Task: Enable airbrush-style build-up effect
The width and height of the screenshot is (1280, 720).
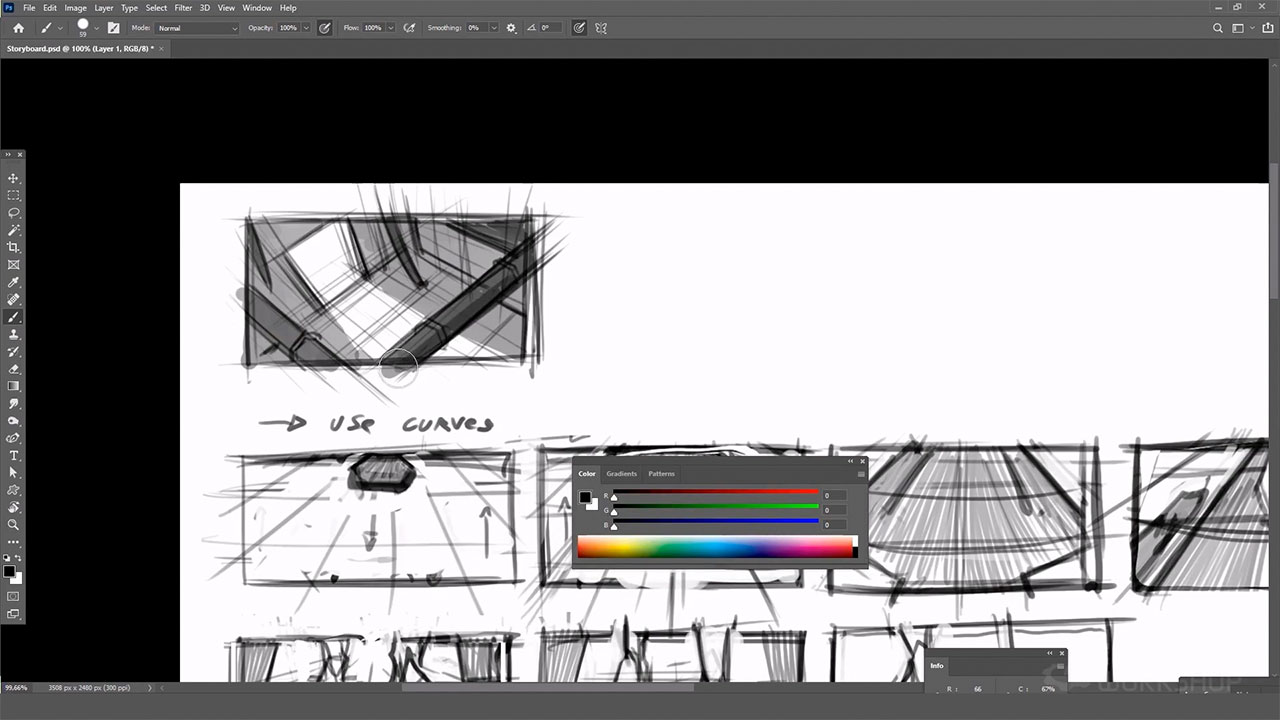Action: coord(409,28)
